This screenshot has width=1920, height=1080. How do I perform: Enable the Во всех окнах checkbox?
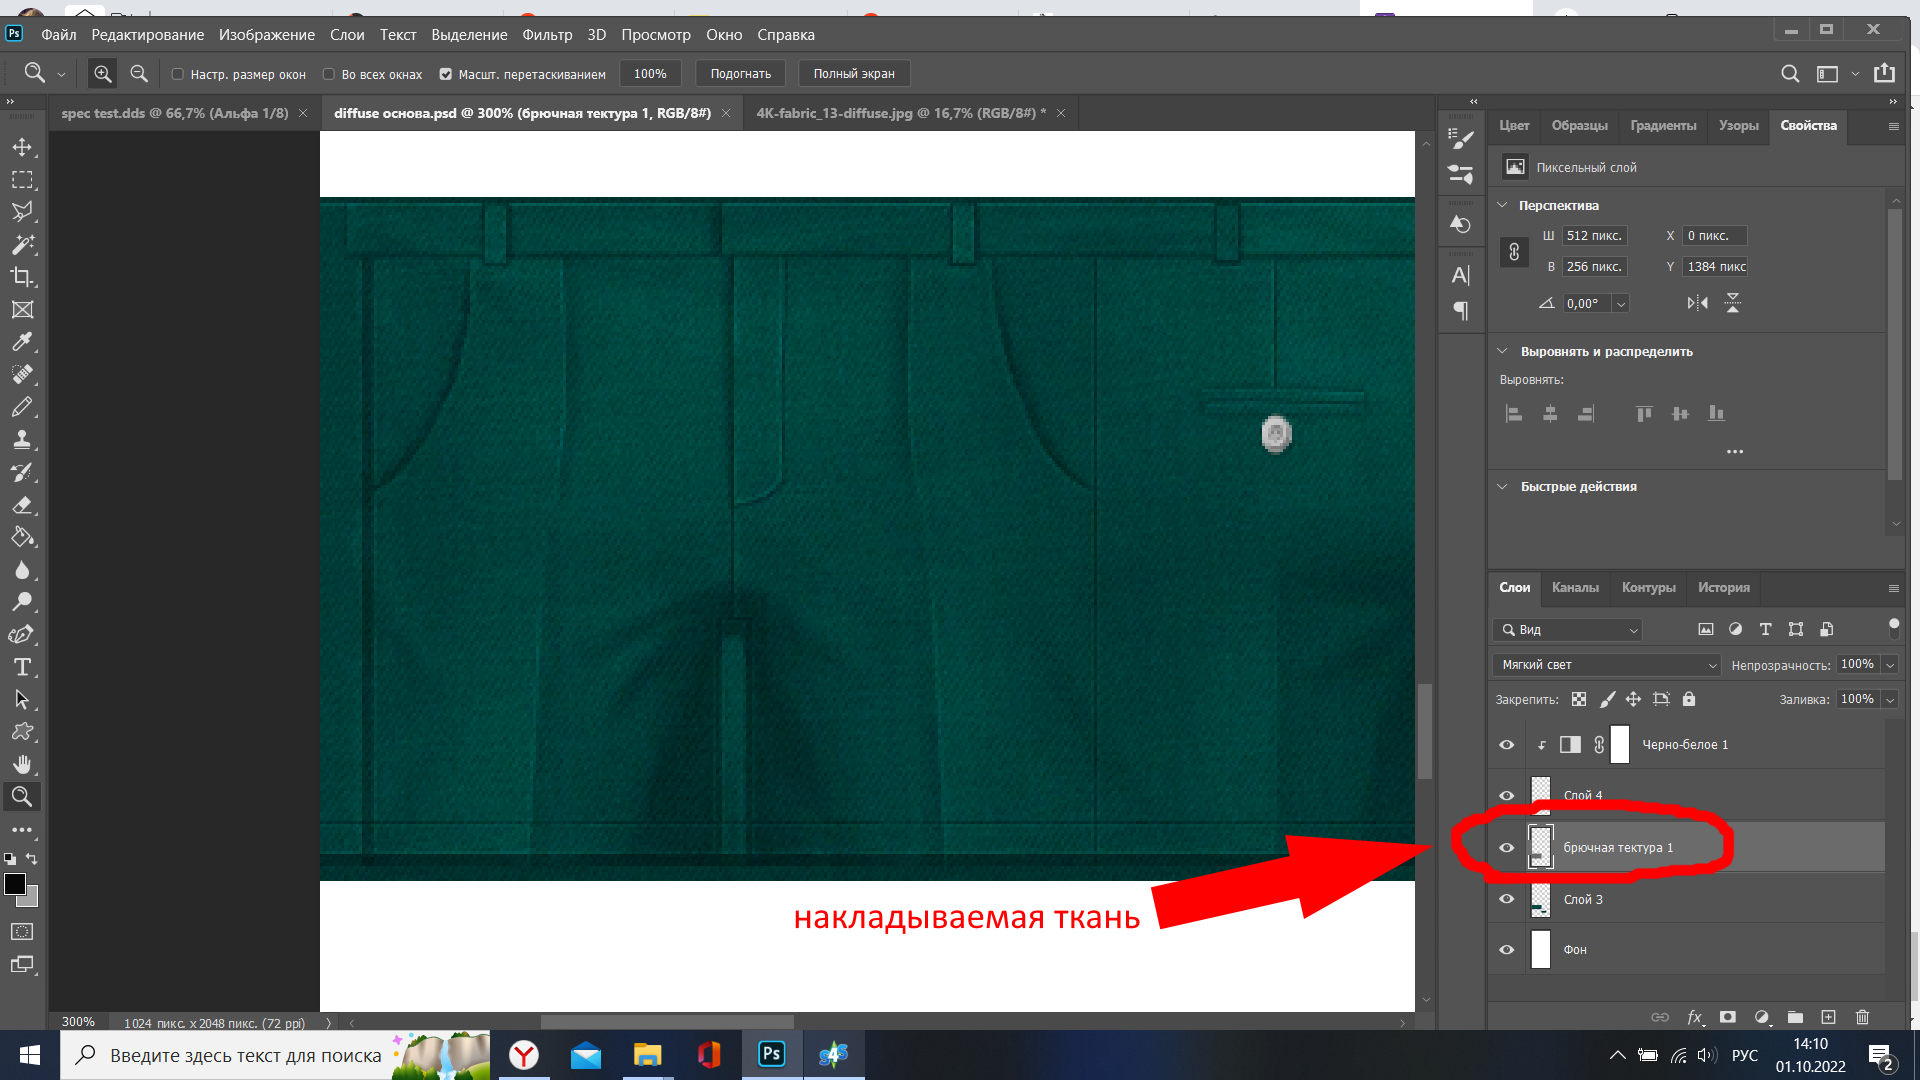click(x=329, y=74)
